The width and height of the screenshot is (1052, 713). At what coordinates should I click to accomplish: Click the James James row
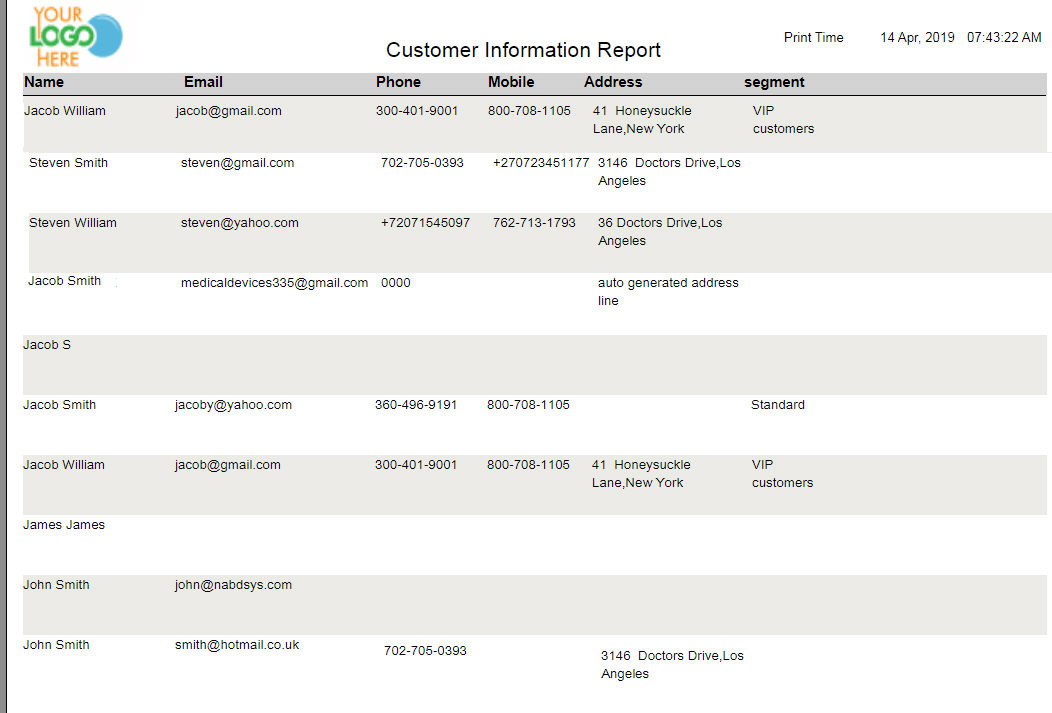tap(535, 545)
